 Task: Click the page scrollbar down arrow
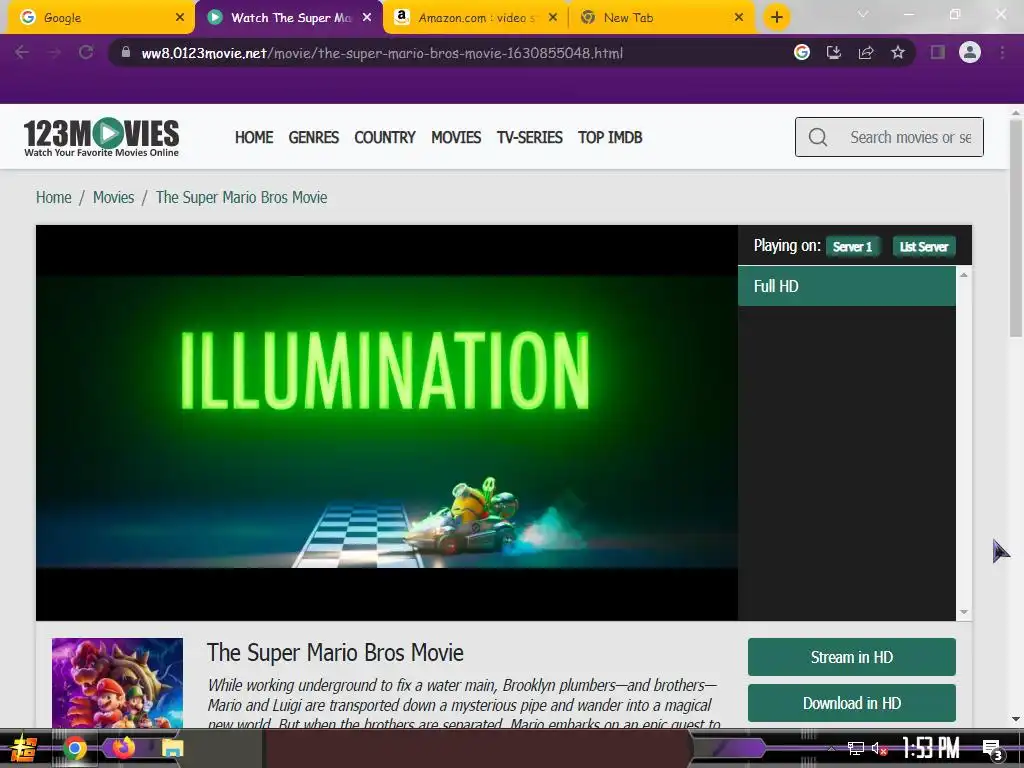click(x=1016, y=719)
